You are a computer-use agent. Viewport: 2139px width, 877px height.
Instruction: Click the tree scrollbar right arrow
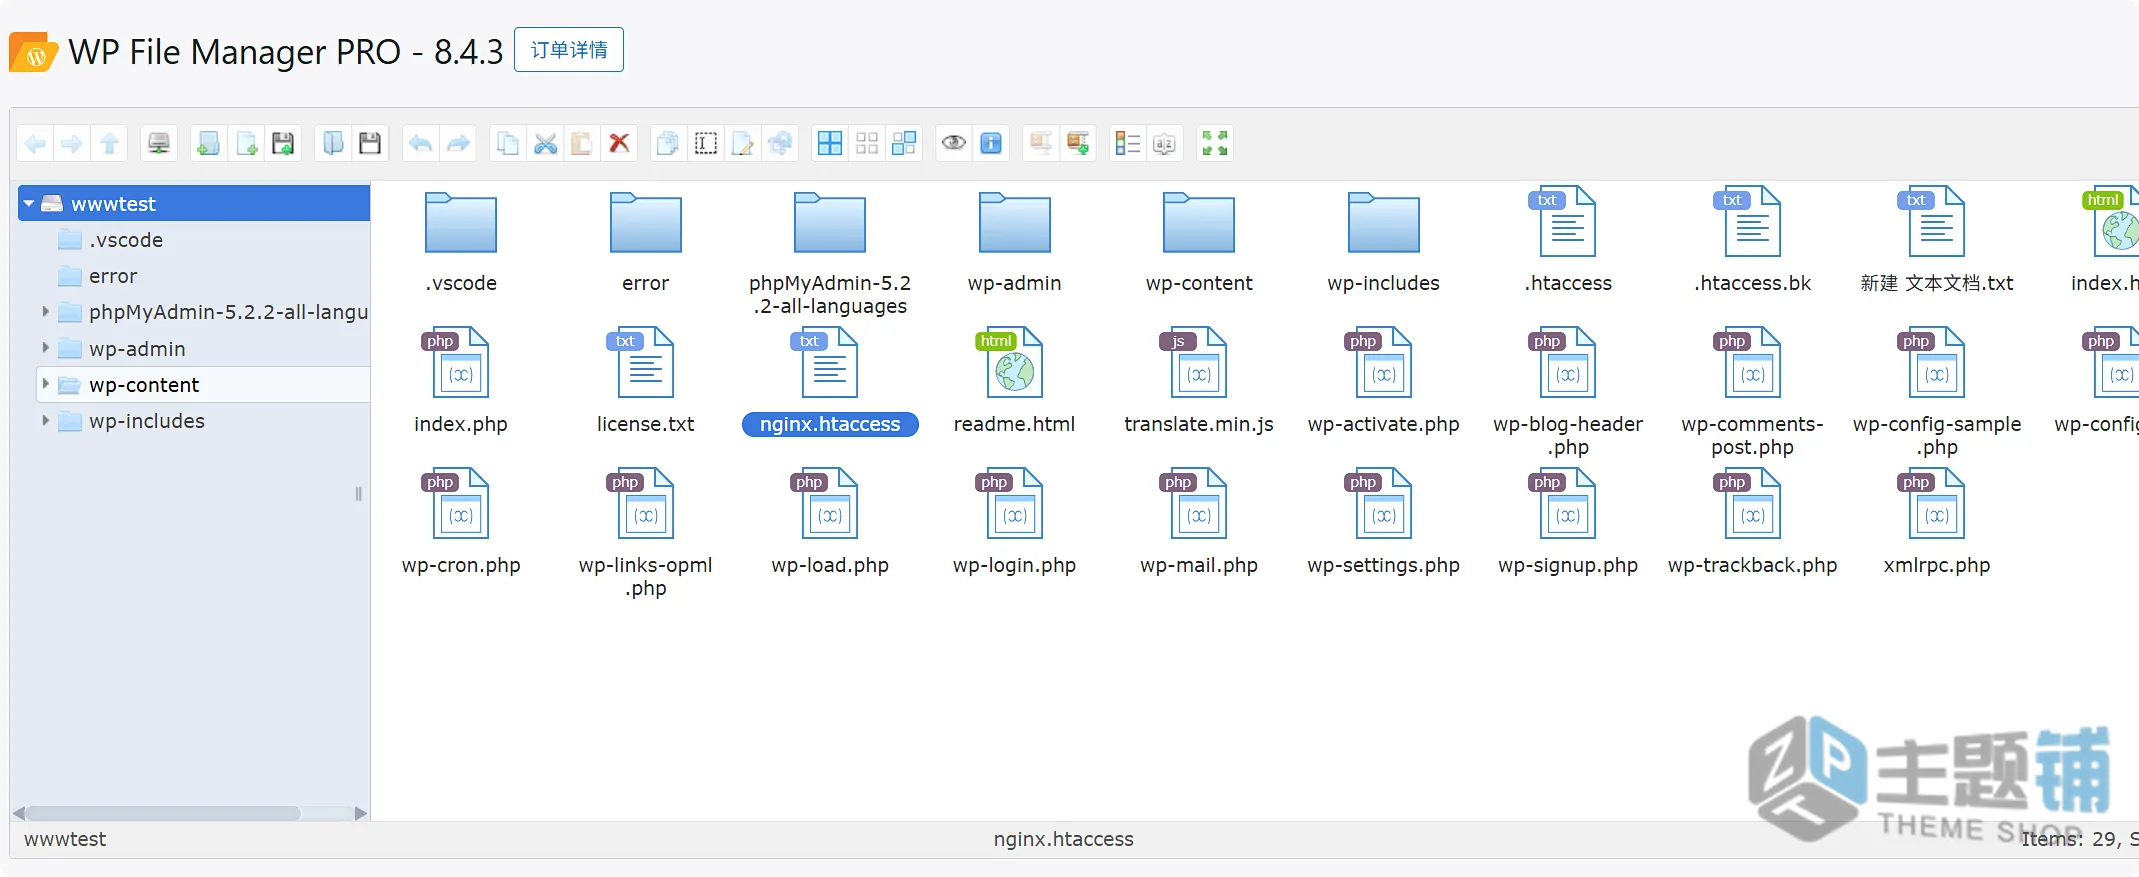point(361,813)
